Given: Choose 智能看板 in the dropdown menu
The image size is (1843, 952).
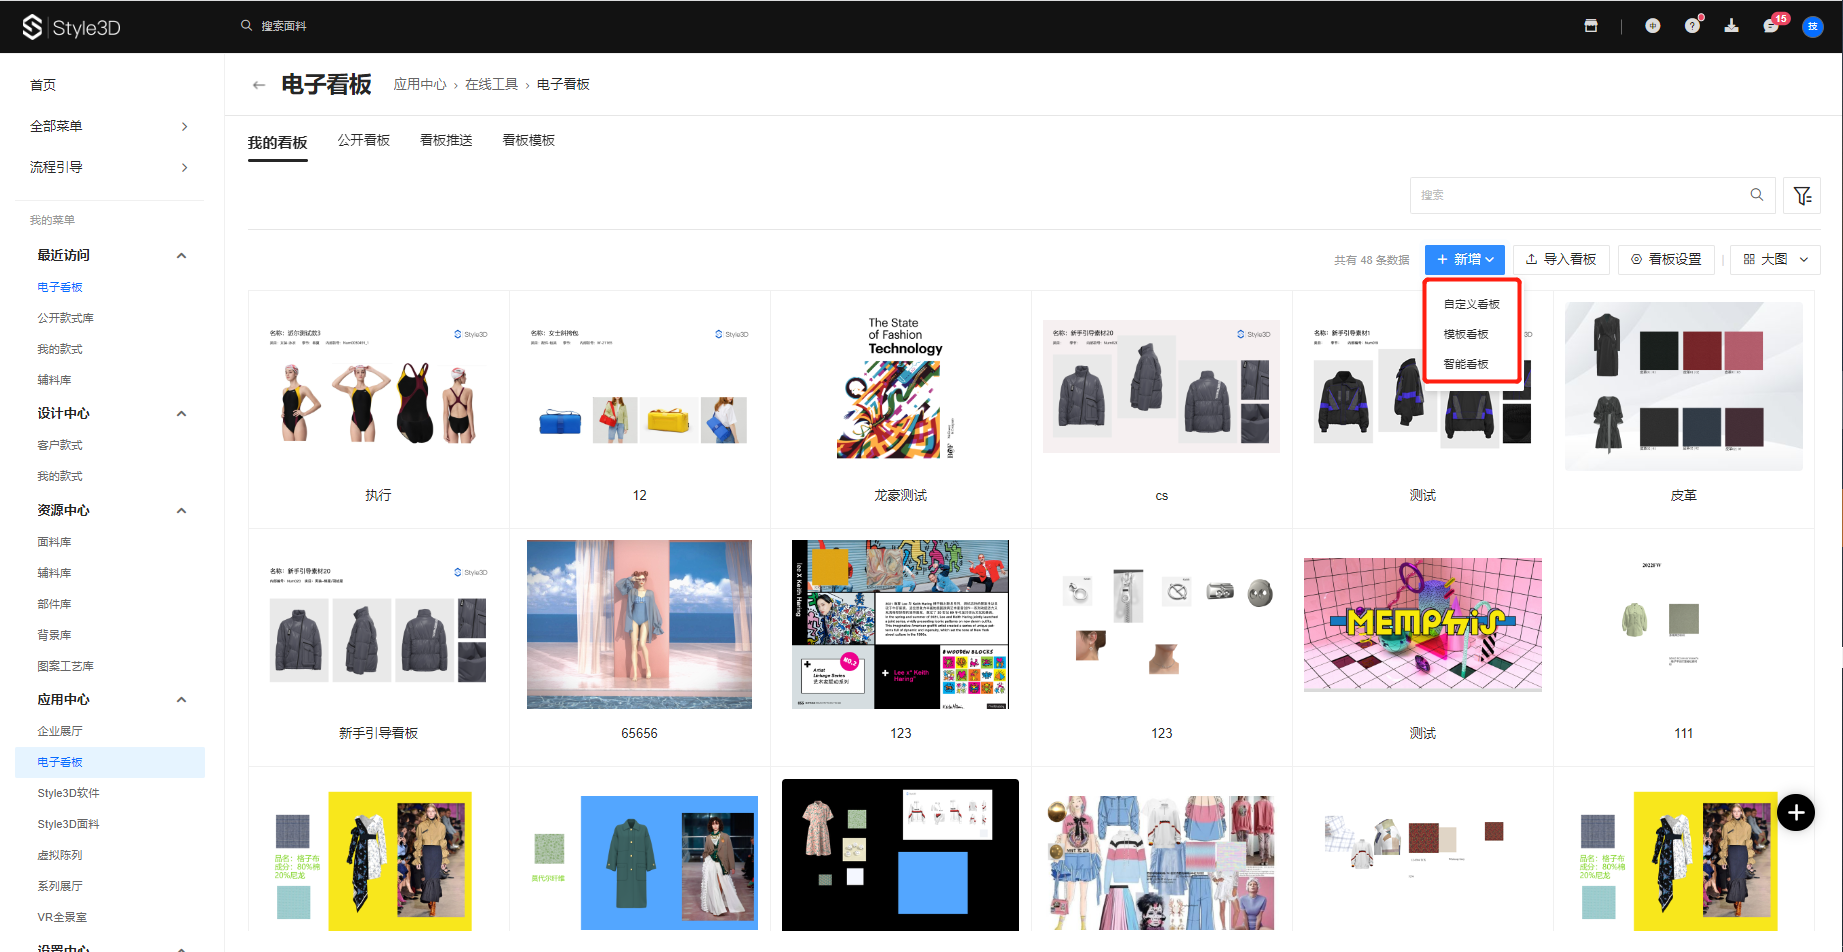Looking at the screenshot, I should coord(1466,364).
